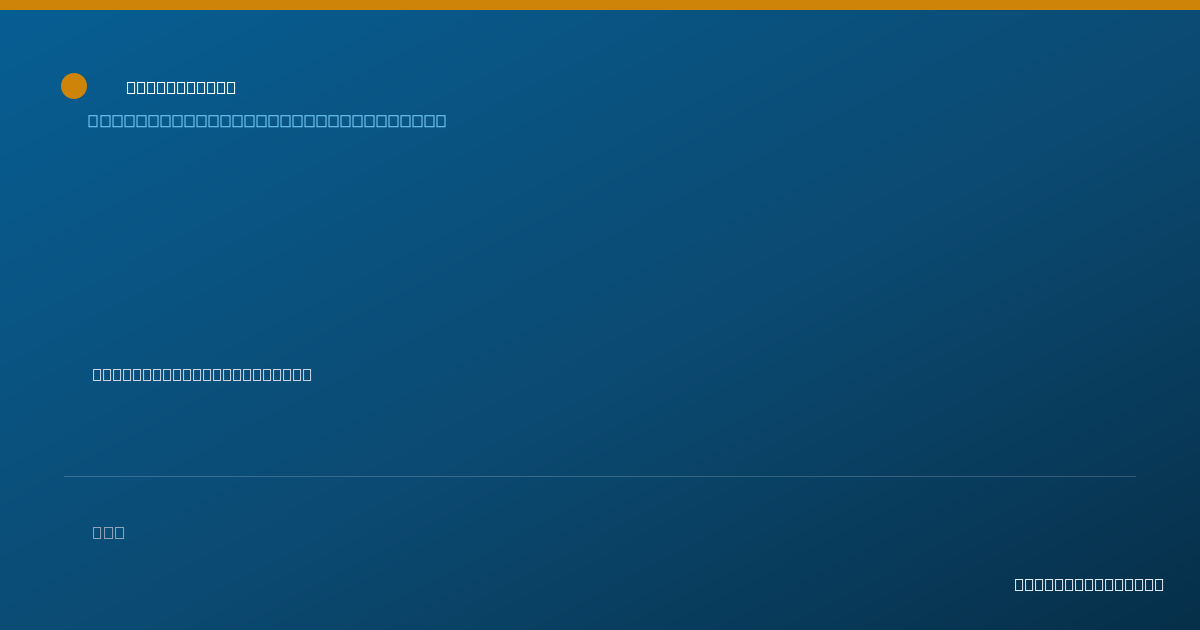Click the thin horizontal divider line
The width and height of the screenshot is (1200, 630).
point(600,476)
